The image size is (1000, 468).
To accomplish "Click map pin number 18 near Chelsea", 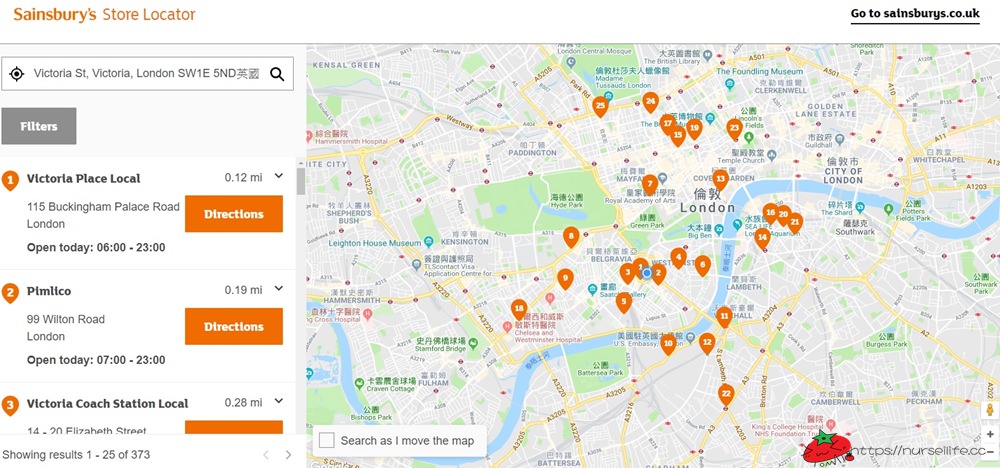I will pyautogui.click(x=519, y=310).
